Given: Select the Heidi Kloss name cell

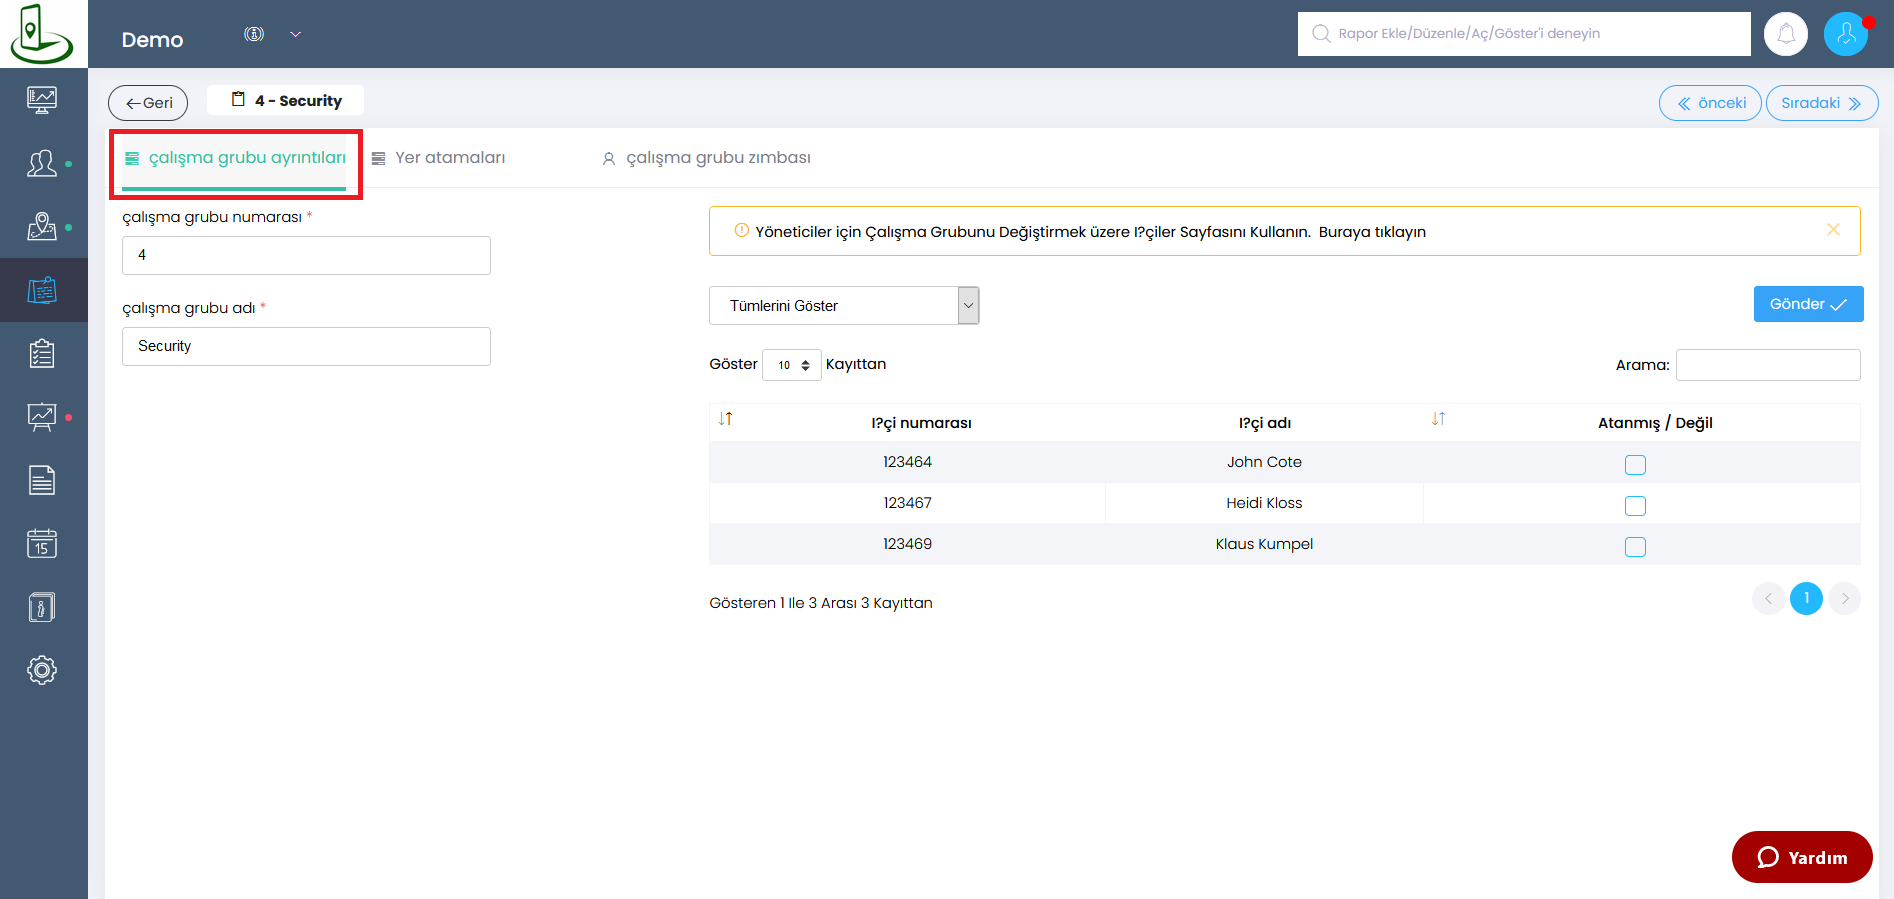Looking at the screenshot, I should click(x=1264, y=503).
